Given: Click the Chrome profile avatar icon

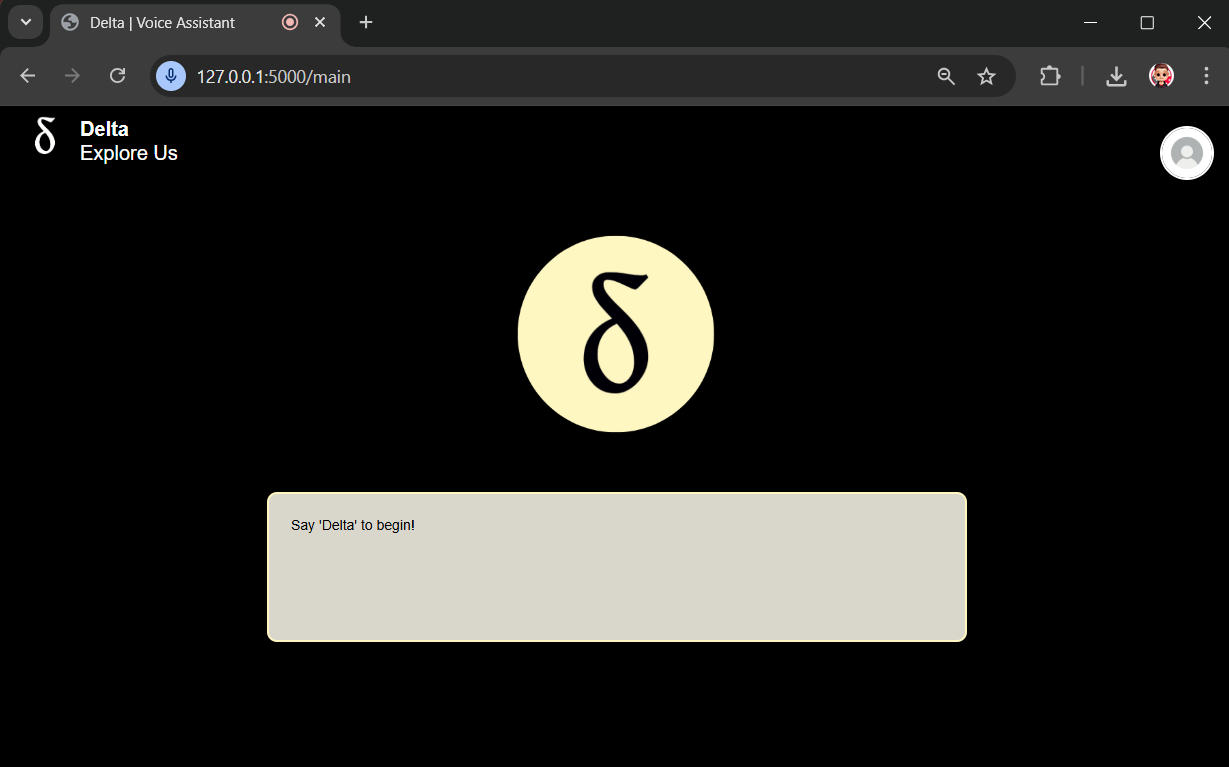Looking at the screenshot, I should [1160, 75].
